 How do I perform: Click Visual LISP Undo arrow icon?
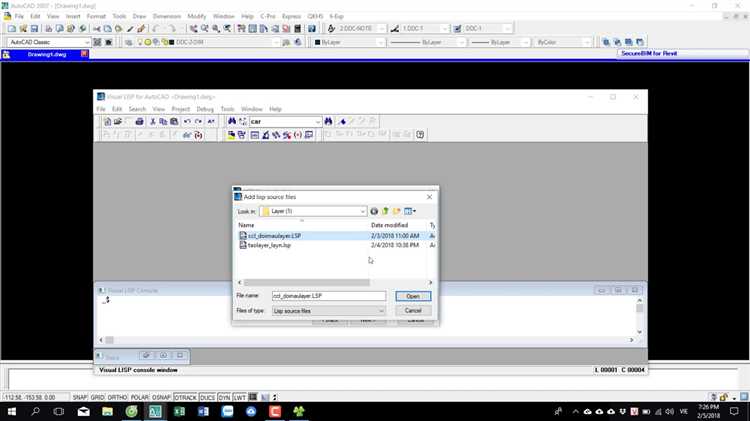tap(187, 122)
